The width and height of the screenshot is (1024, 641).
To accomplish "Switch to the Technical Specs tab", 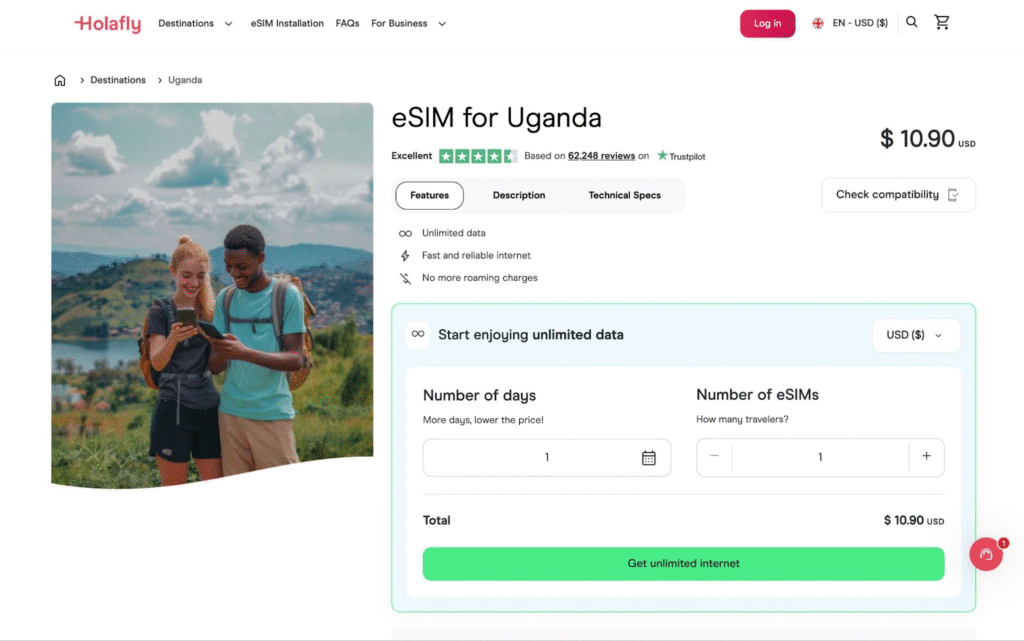I will coord(624,195).
